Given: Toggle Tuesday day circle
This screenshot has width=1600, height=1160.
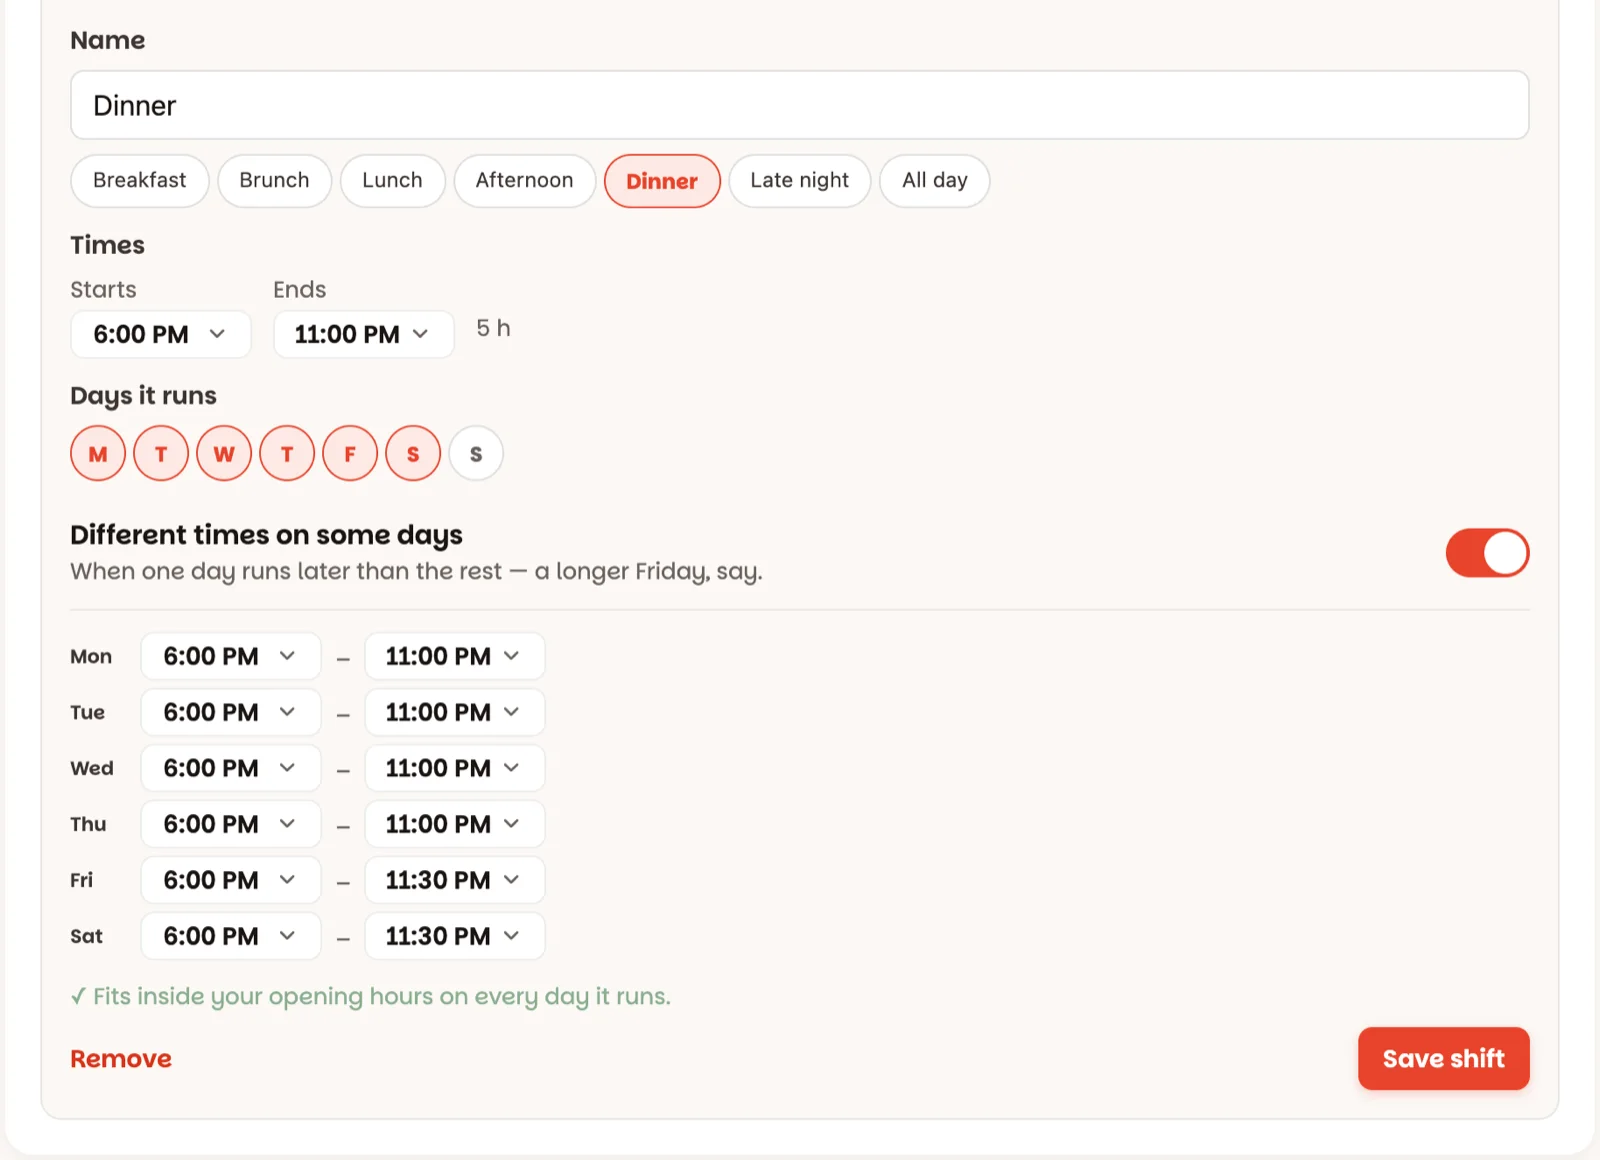Looking at the screenshot, I should click(161, 454).
